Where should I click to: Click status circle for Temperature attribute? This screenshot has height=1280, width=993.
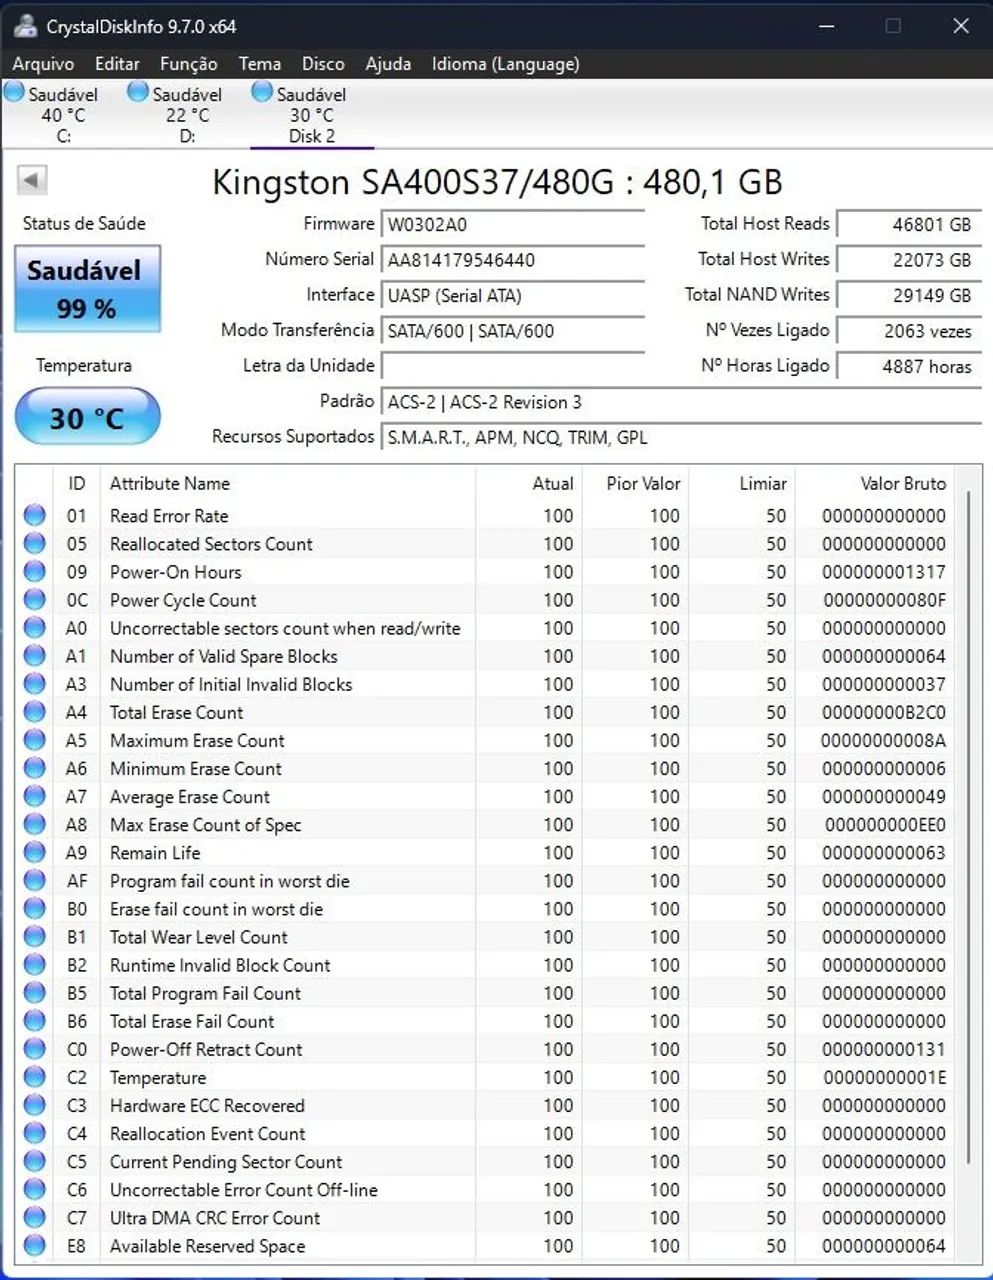pos(35,1077)
